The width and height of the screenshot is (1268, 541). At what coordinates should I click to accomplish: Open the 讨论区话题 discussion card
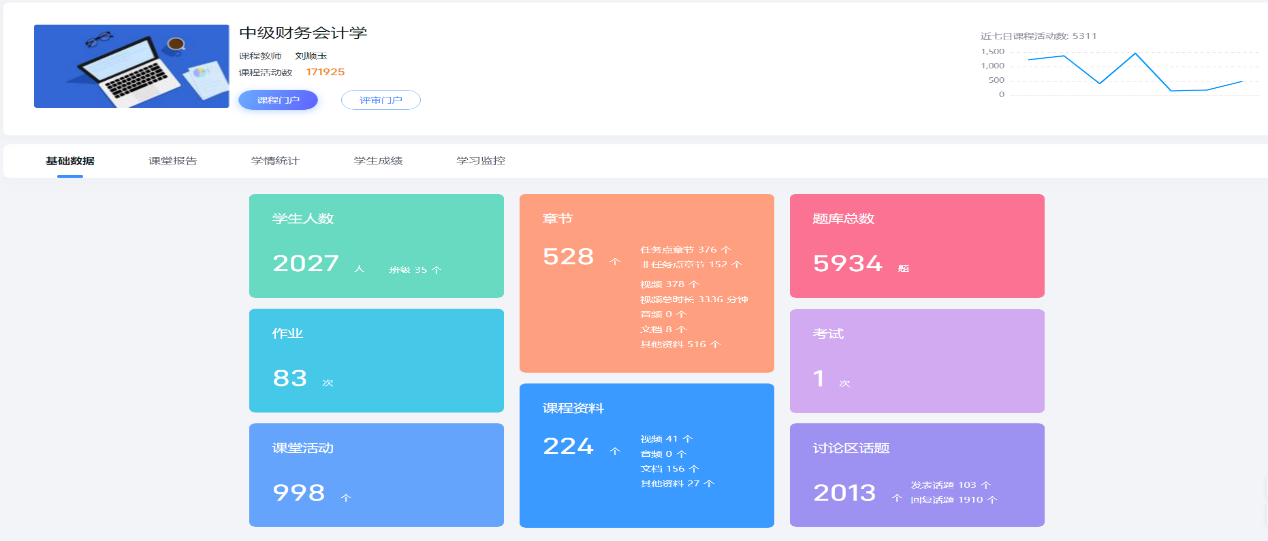917,475
